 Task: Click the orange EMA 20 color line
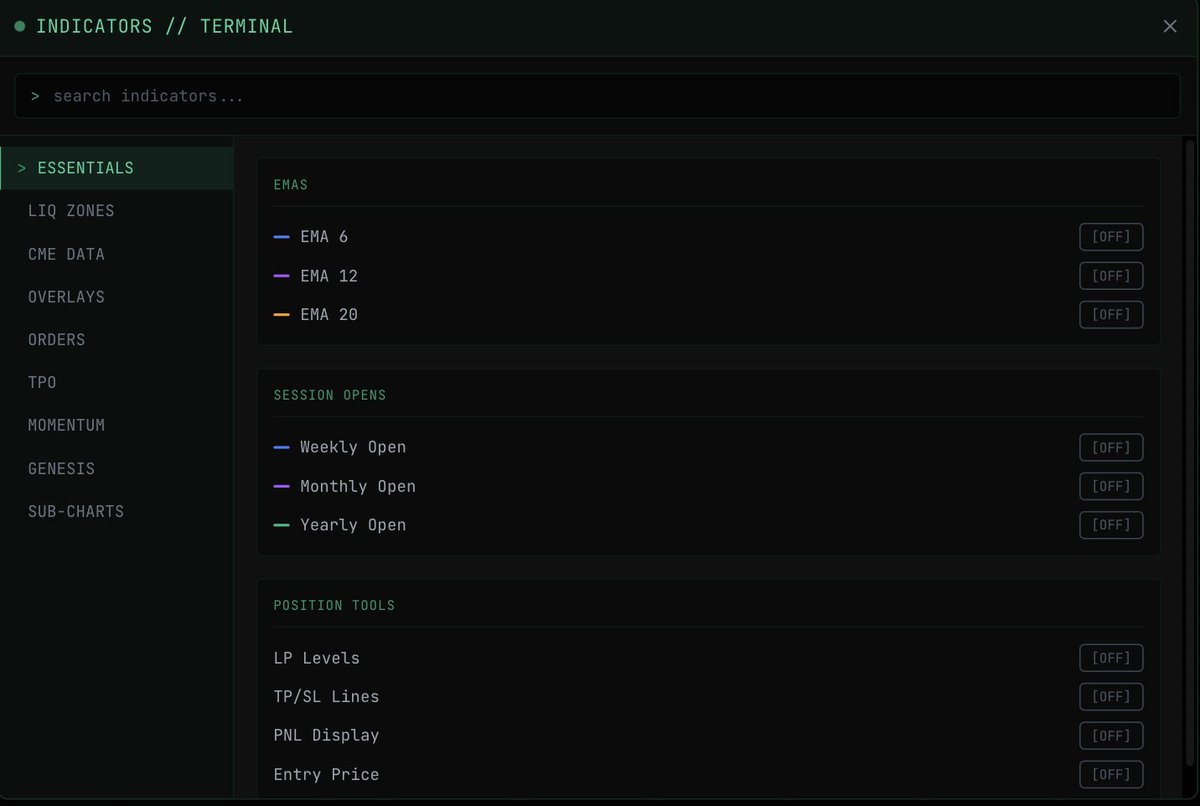281,314
